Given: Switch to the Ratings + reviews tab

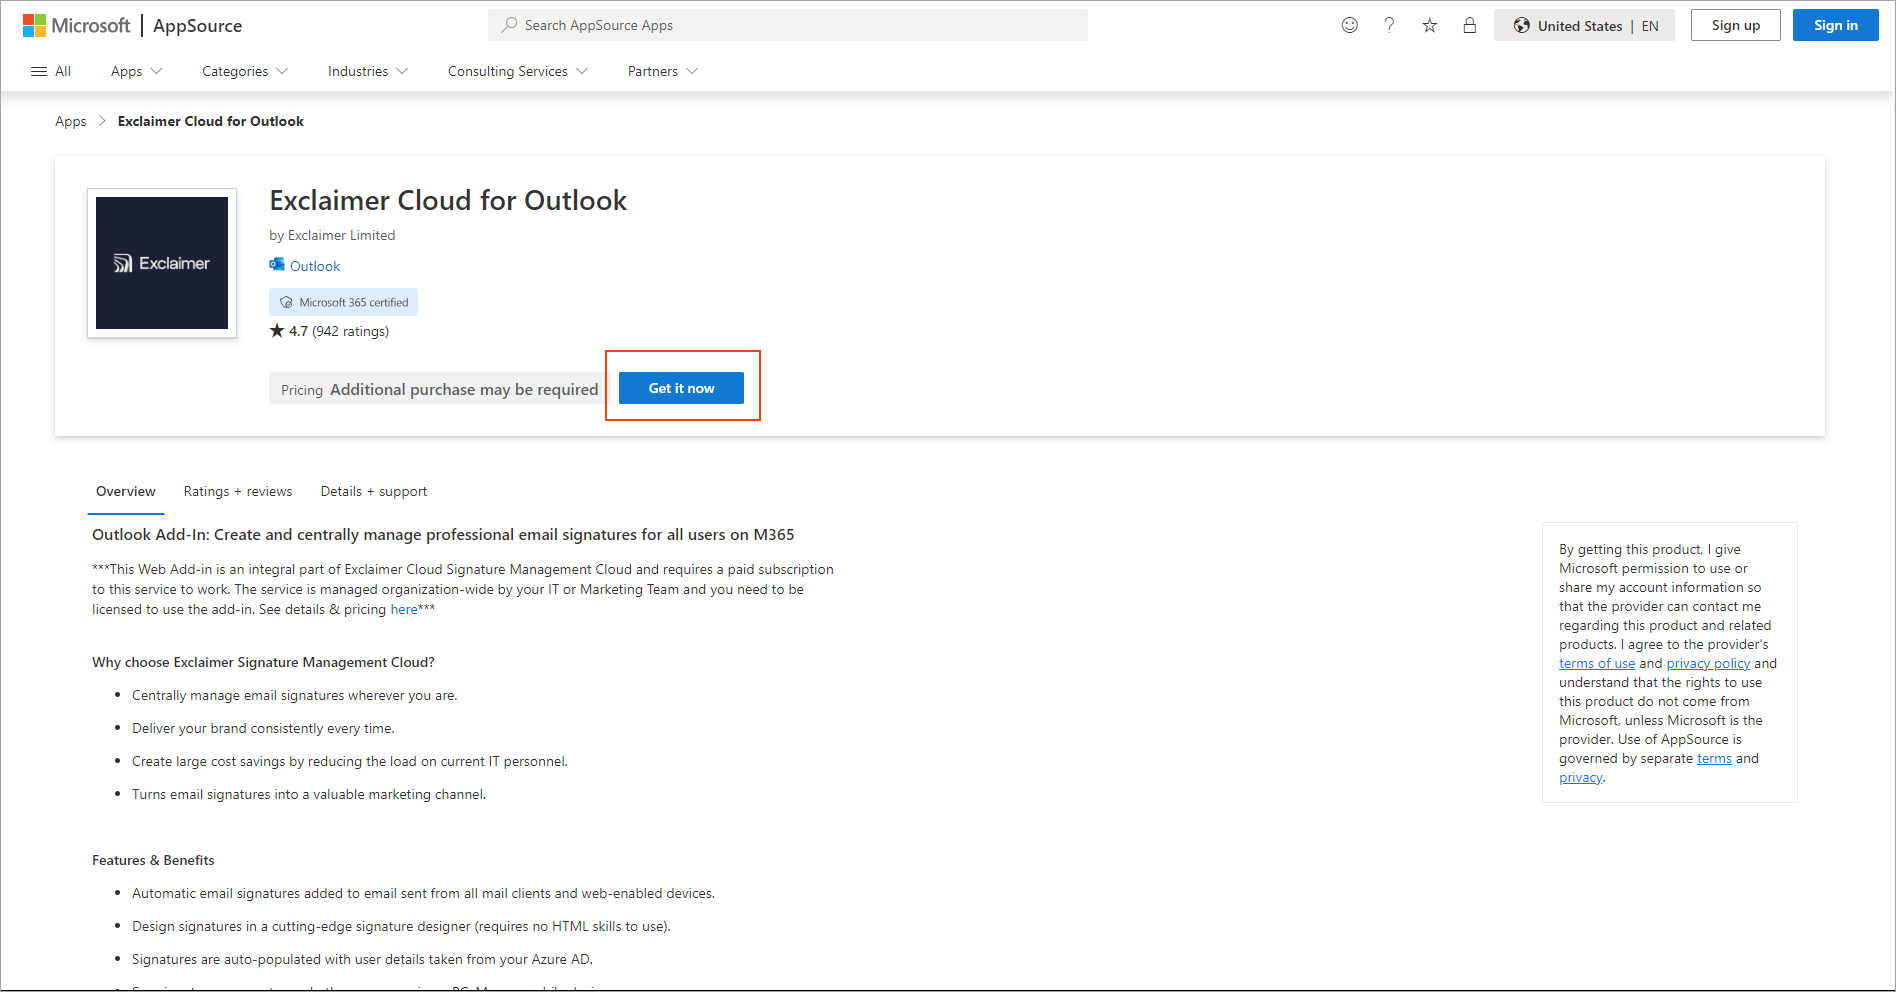Looking at the screenshot, I should tap(237, 491).
